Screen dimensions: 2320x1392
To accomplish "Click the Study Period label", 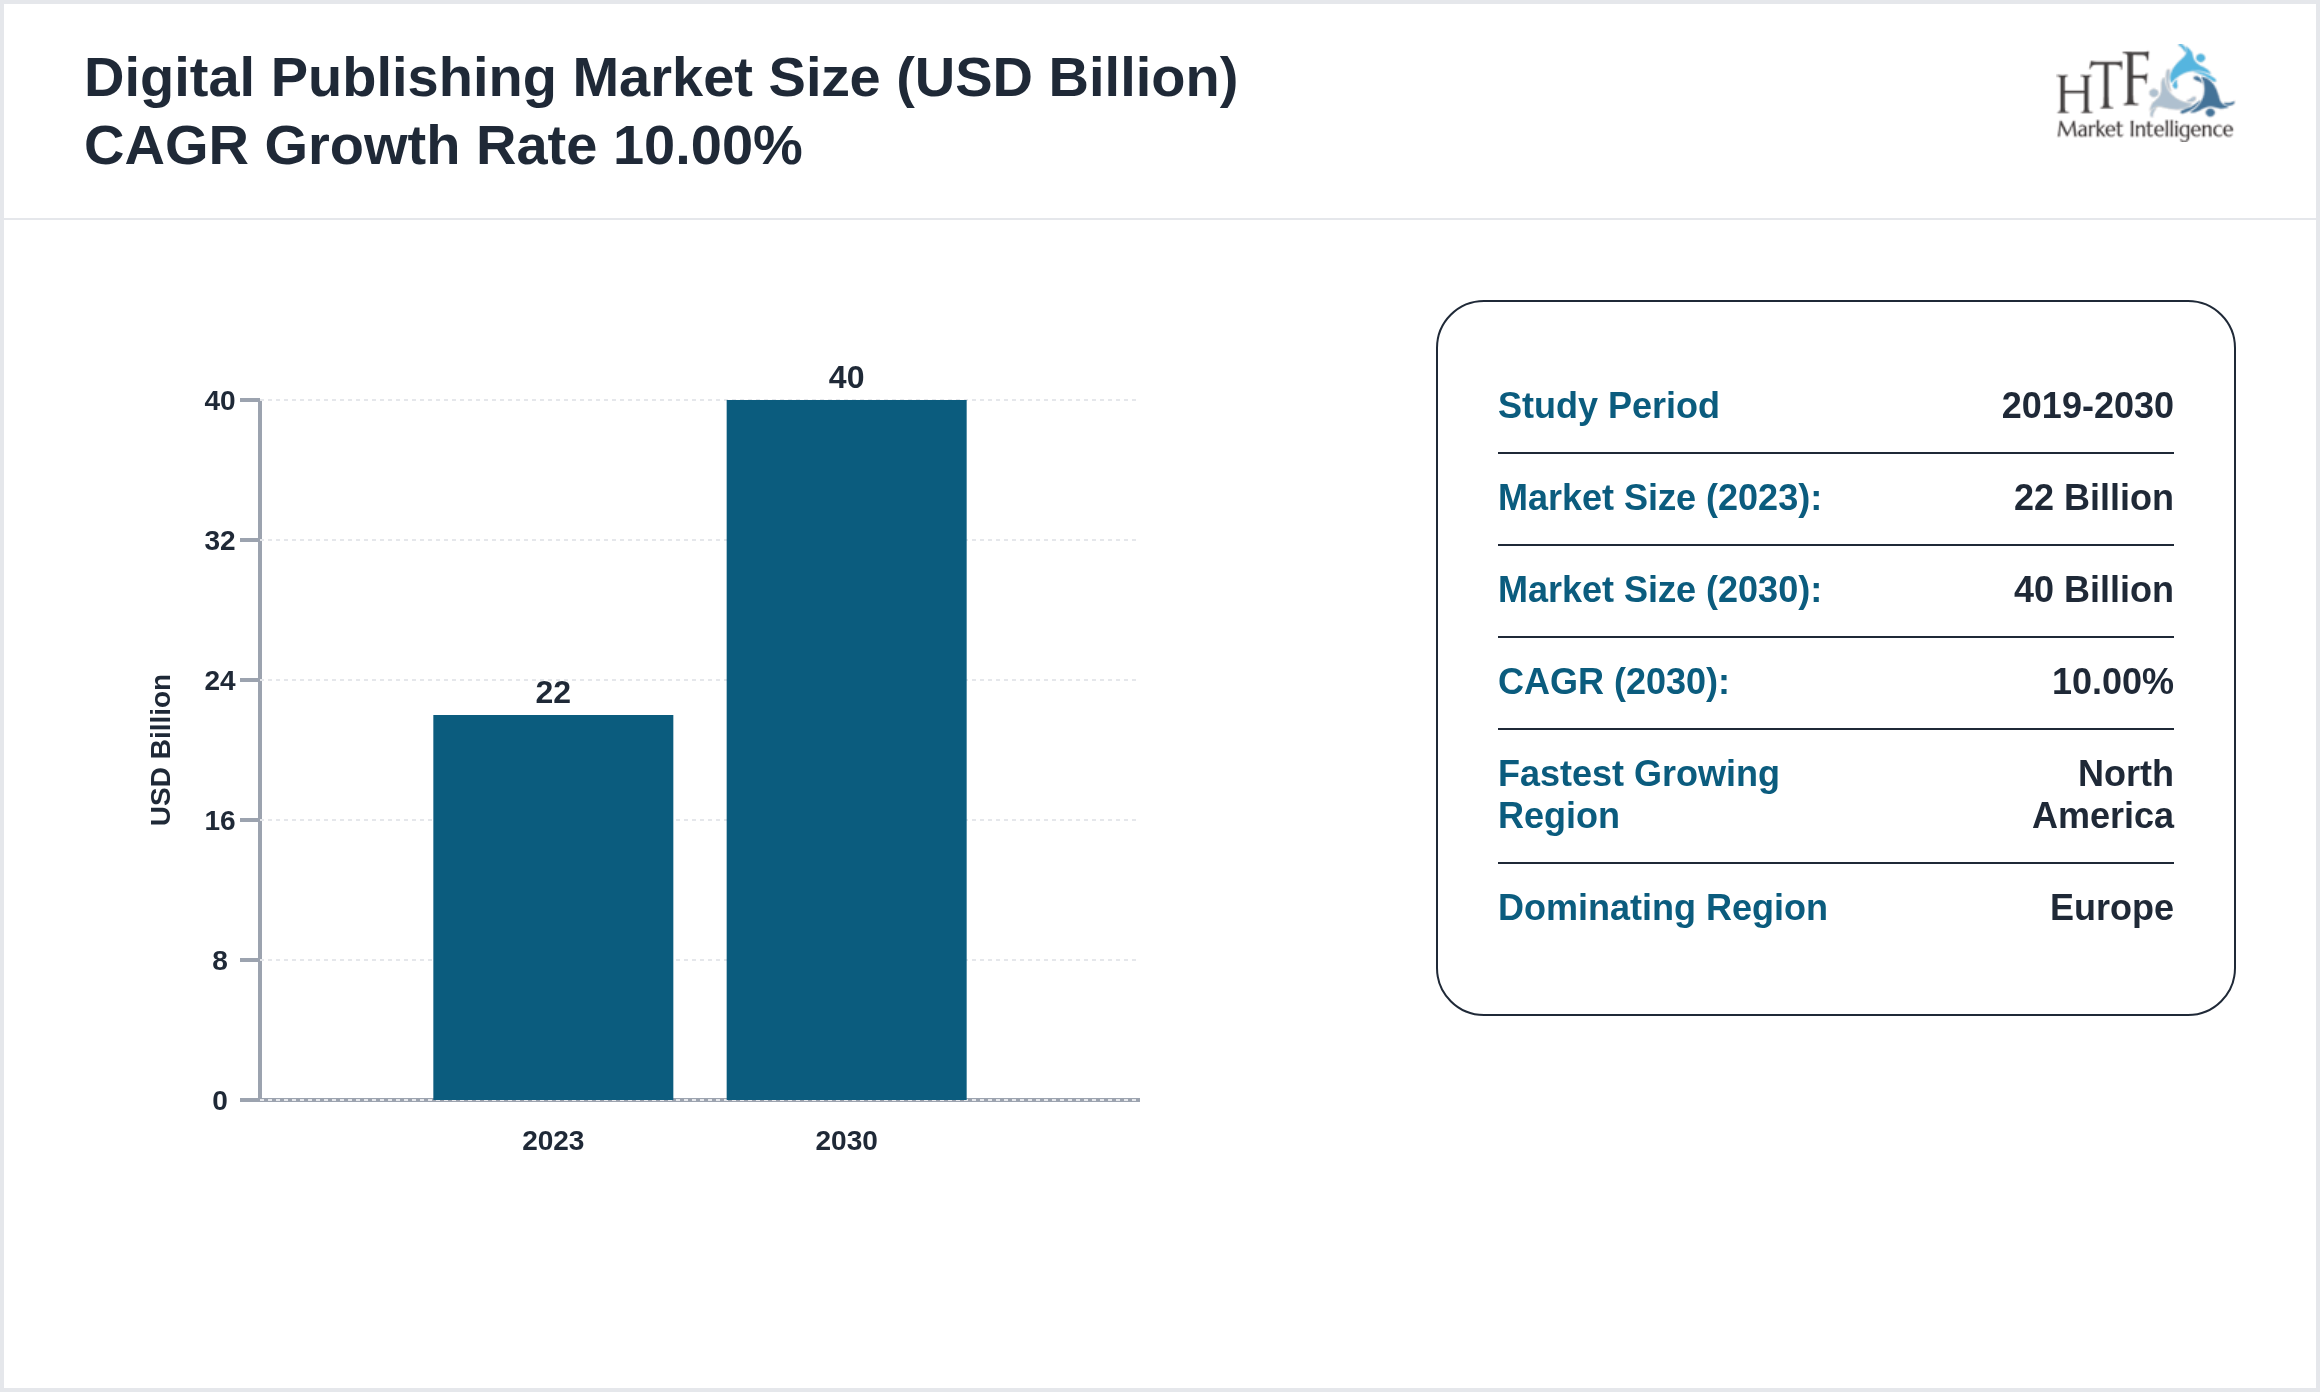I will coord(1608,406).
